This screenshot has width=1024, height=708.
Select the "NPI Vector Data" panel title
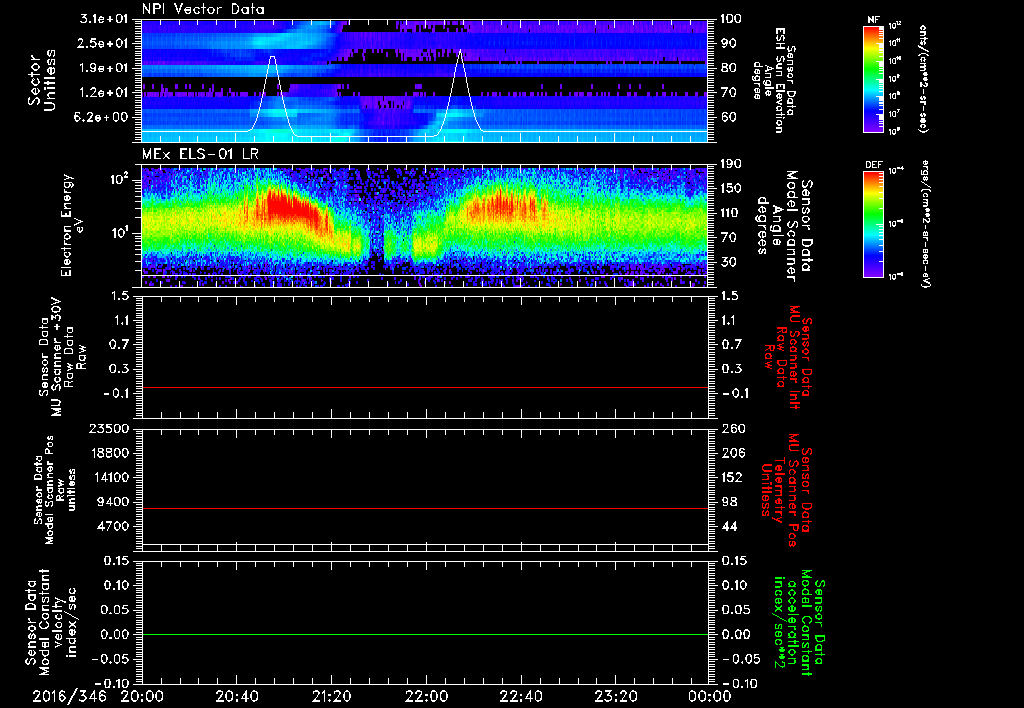203,9
